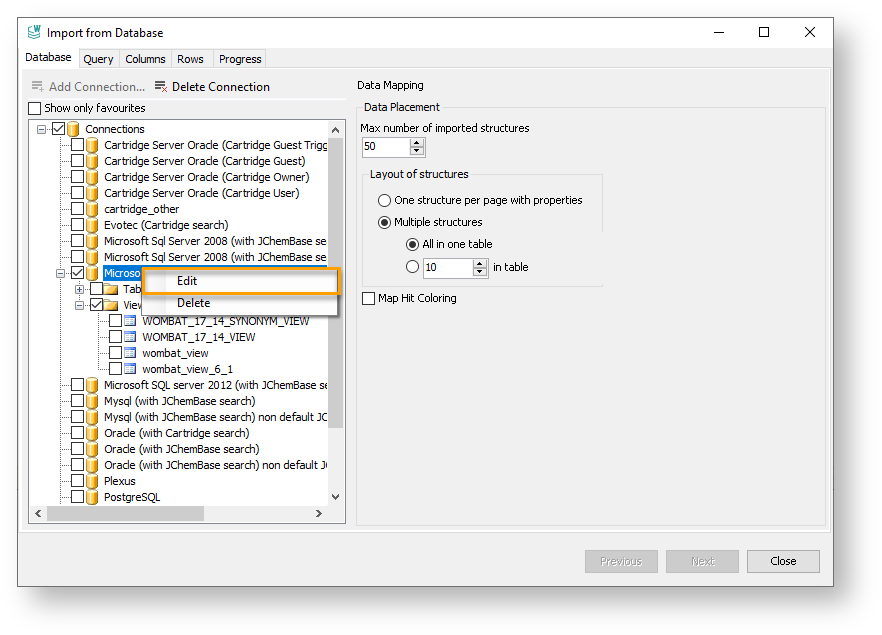Enable Show only favourites checkbox
This screenshot has height=635, width=882.
click(35, 108)
